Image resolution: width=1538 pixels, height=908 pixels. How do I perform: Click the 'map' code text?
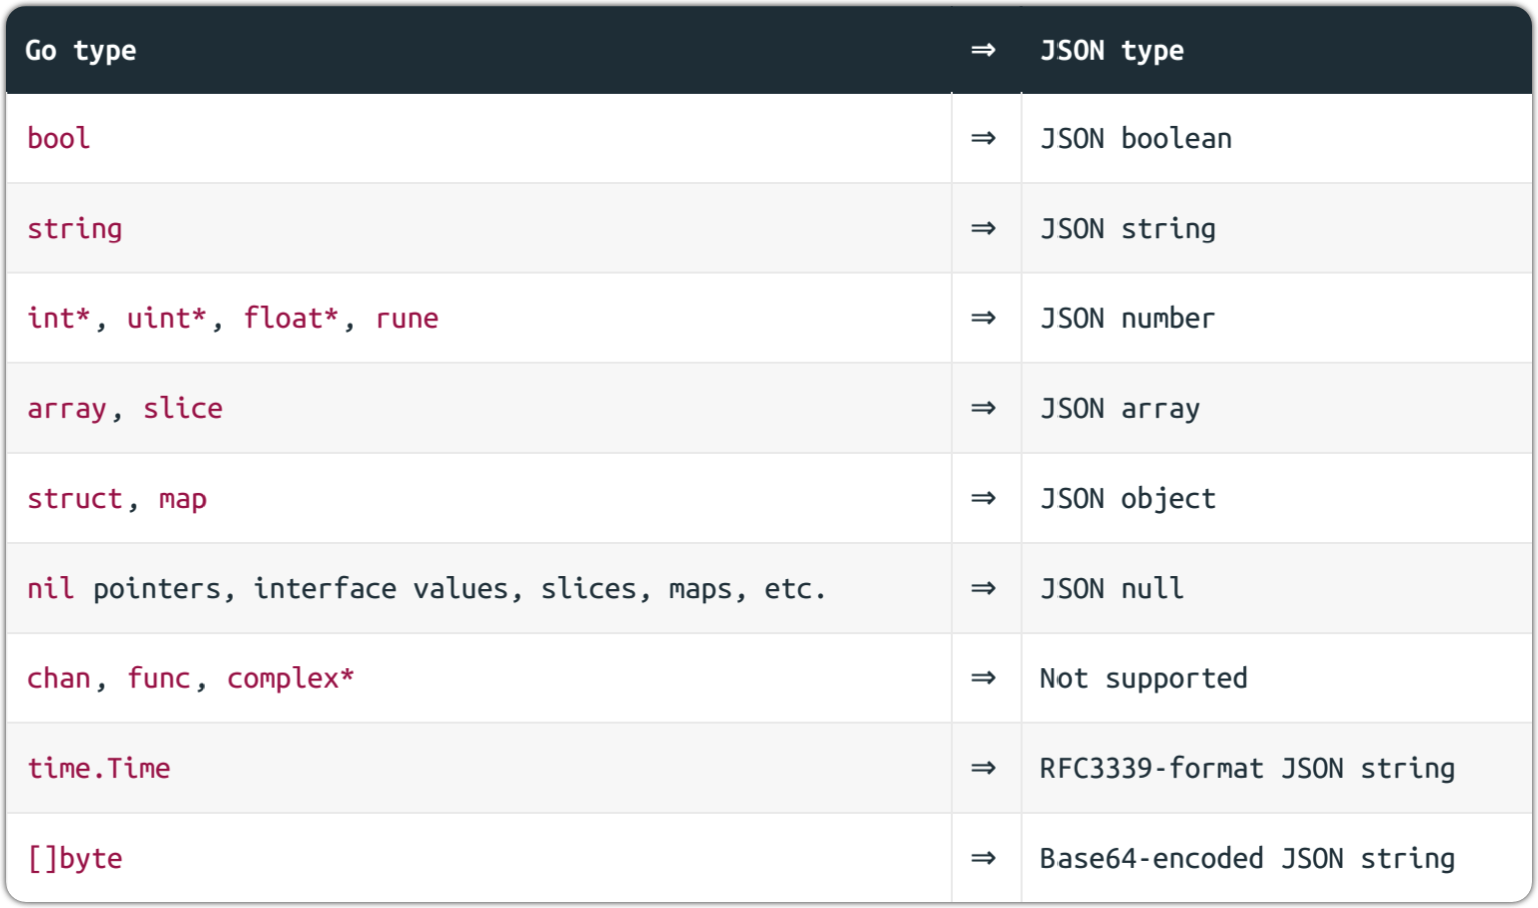(x=183, y=500)
